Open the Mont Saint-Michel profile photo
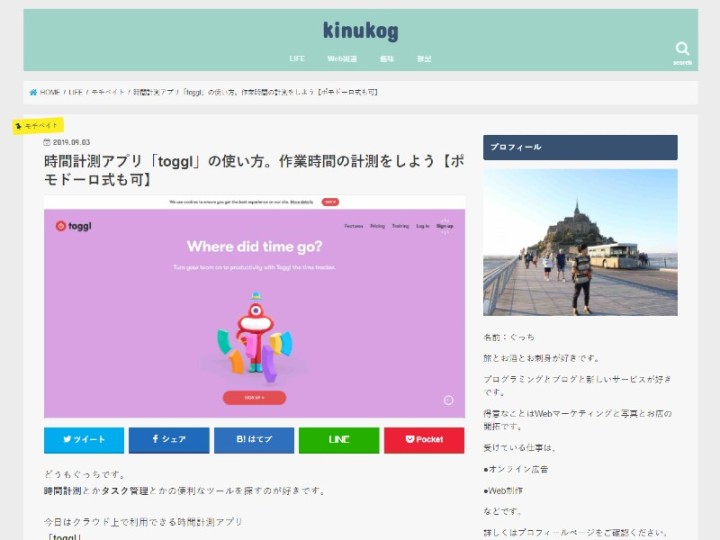Viewport: 720px width, 540px height. click(580, 242)
